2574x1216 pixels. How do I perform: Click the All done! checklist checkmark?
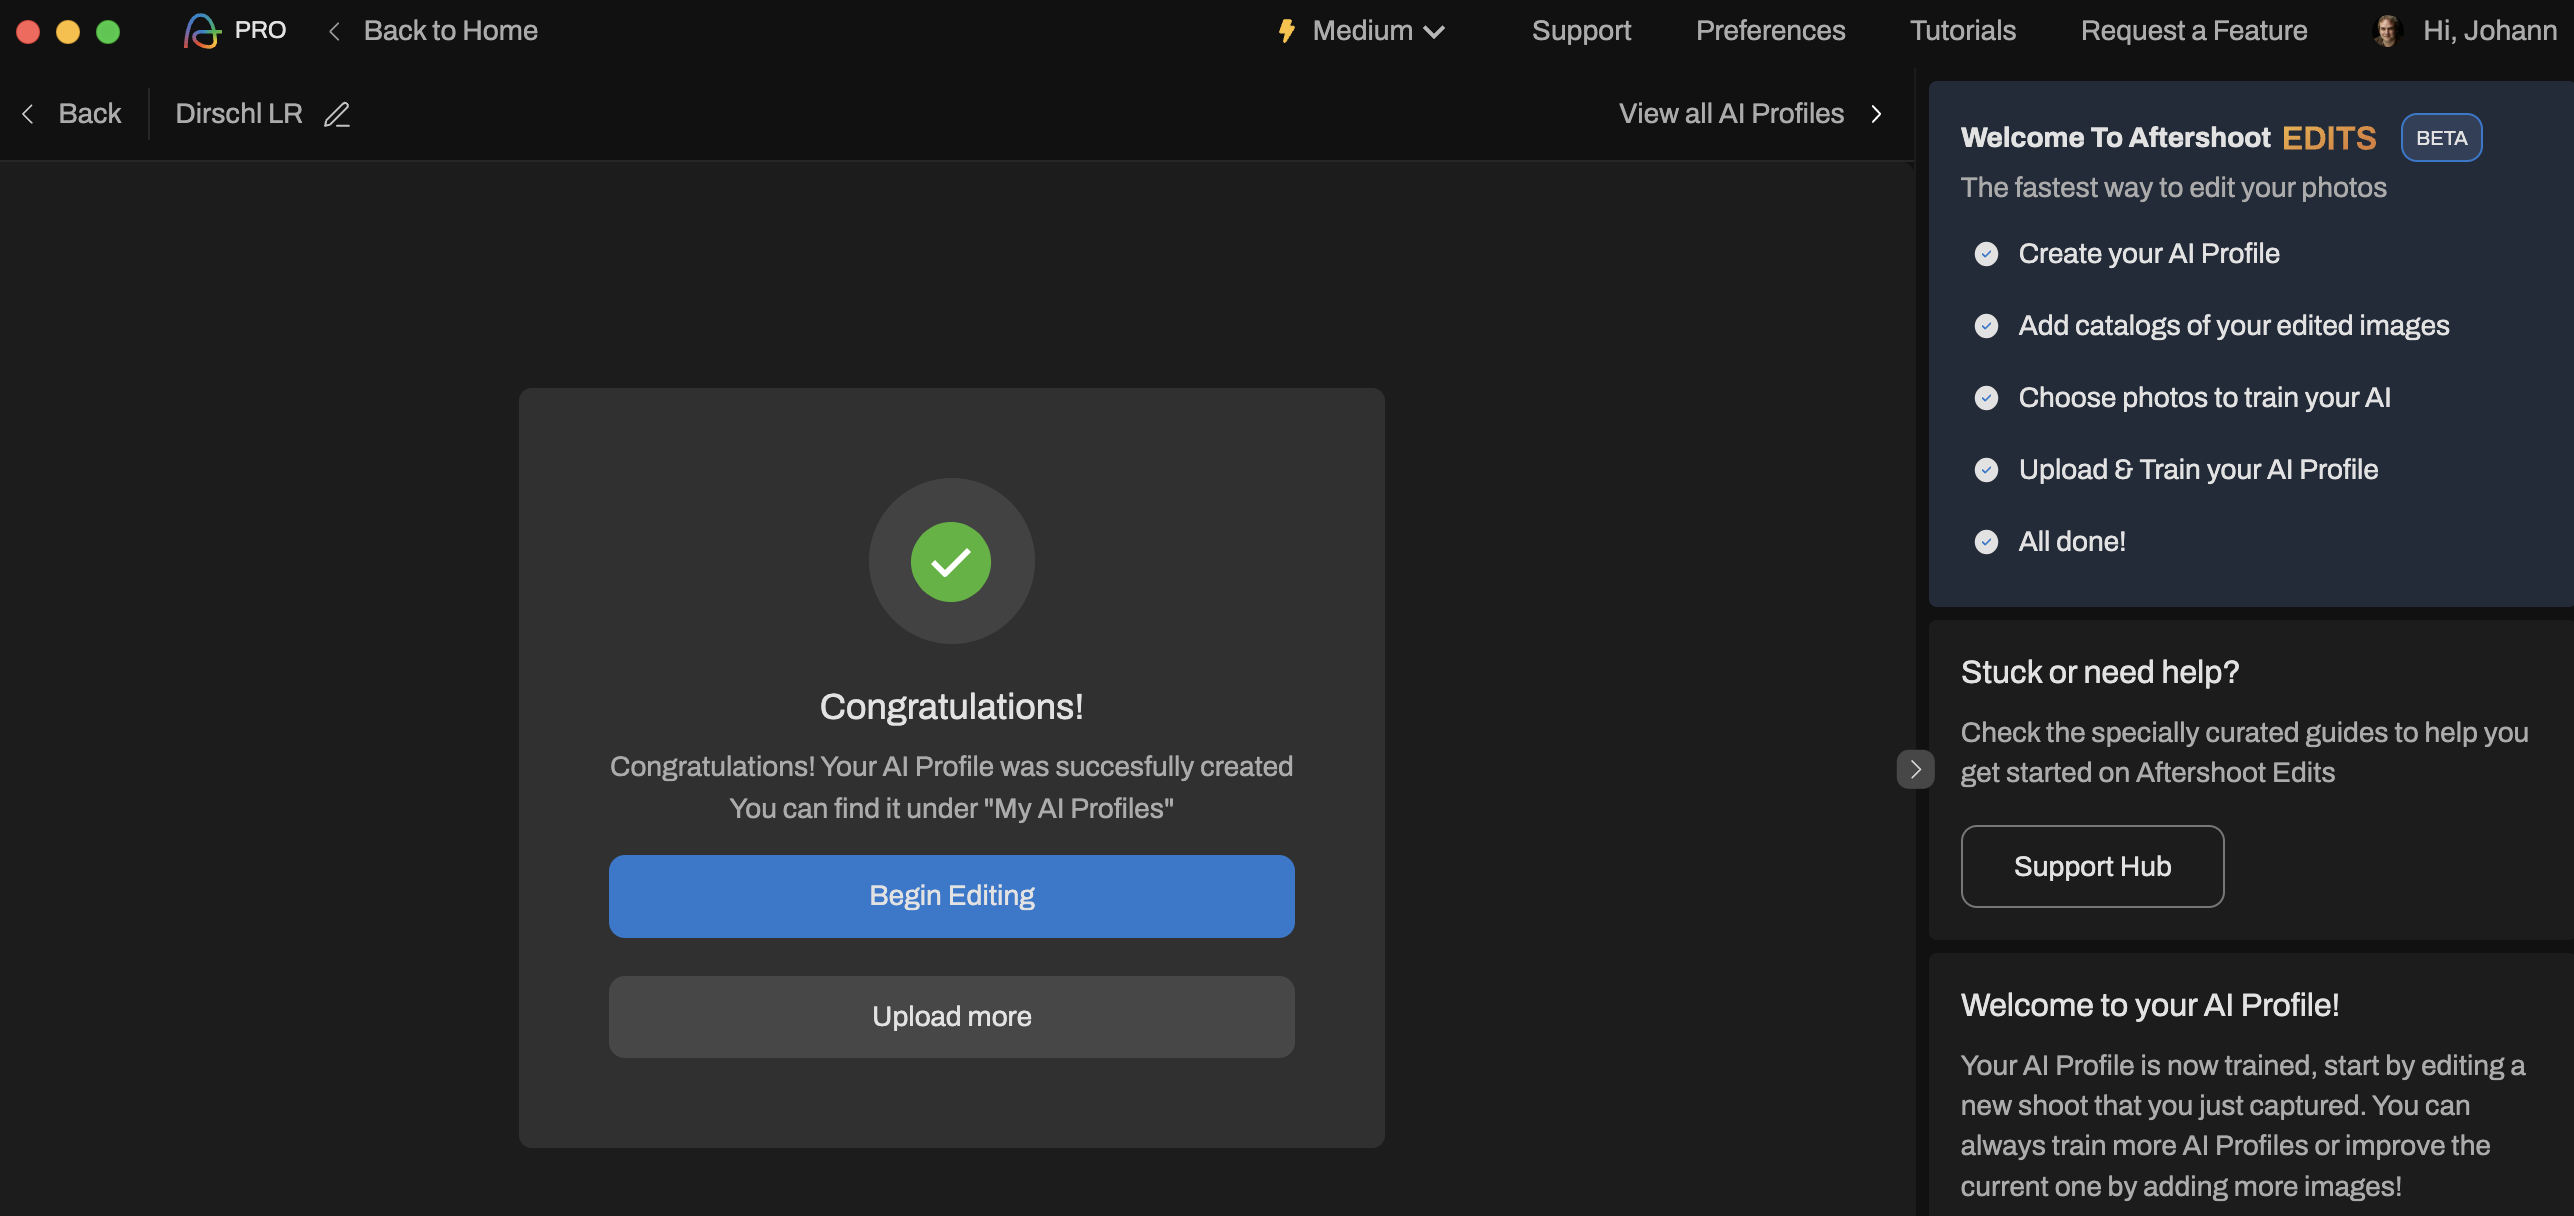[x=1986, y=542]
